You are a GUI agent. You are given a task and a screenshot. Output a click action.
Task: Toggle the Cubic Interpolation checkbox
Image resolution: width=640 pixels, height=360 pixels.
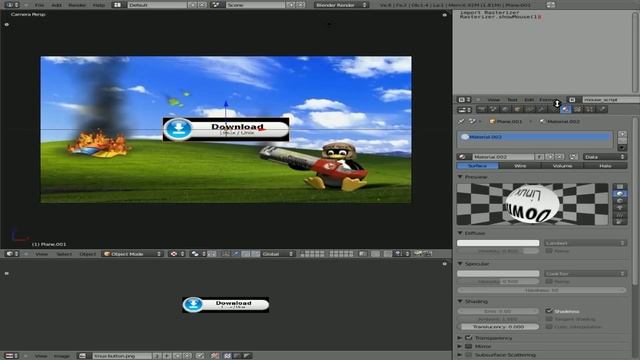pyautogui.click(x=549, y=327)
